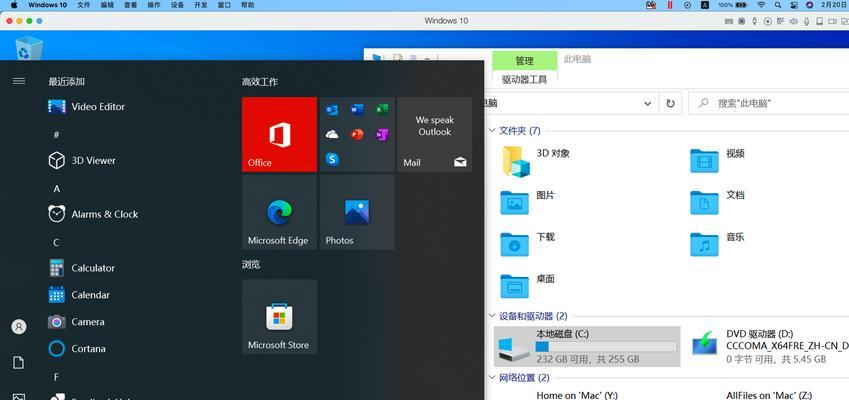Viewport: 849px width, 400px height.
Task: Click letter C header in app list
Action: [56, 242]
